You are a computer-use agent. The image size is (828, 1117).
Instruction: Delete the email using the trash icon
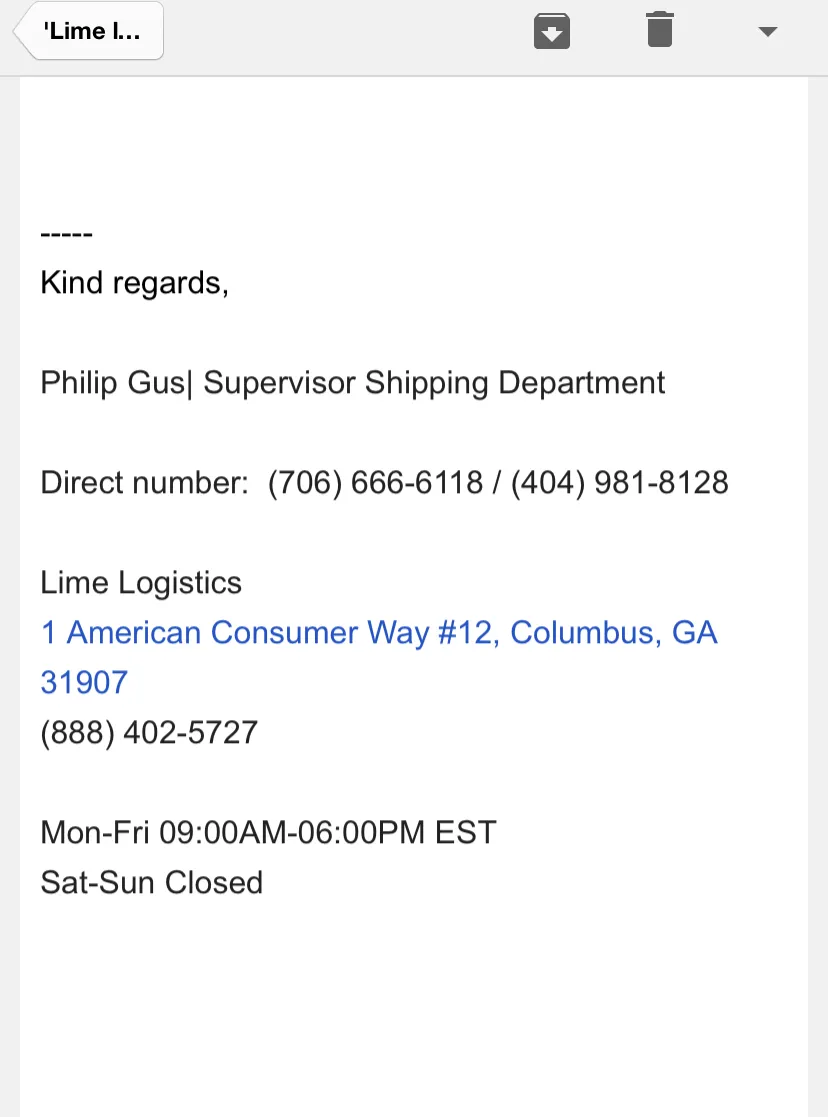point(660,30)
